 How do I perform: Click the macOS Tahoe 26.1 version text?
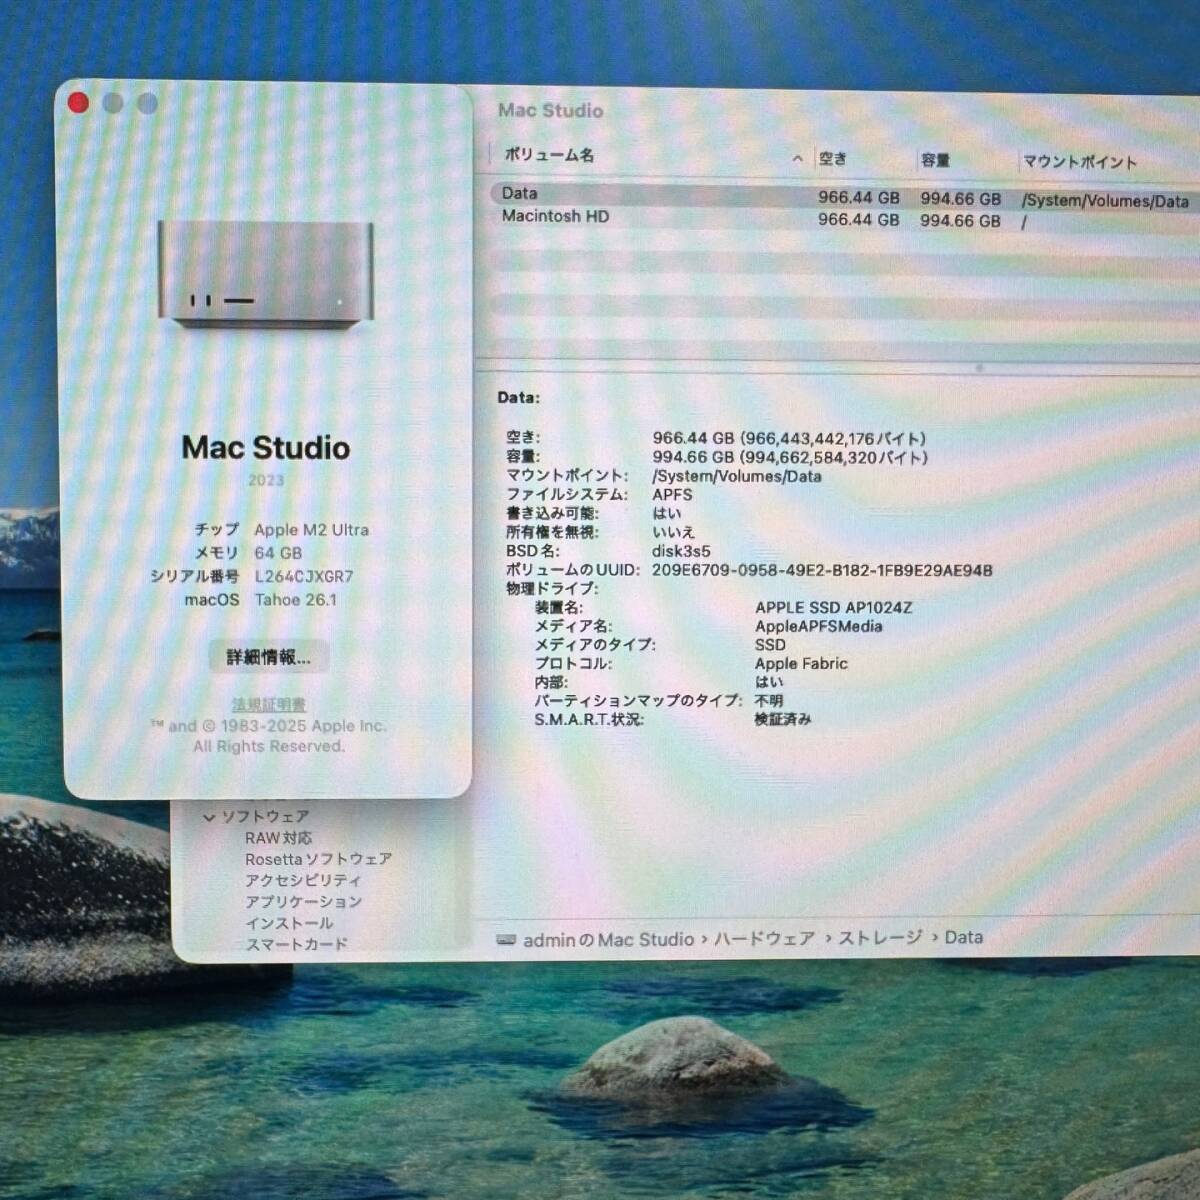295,600
